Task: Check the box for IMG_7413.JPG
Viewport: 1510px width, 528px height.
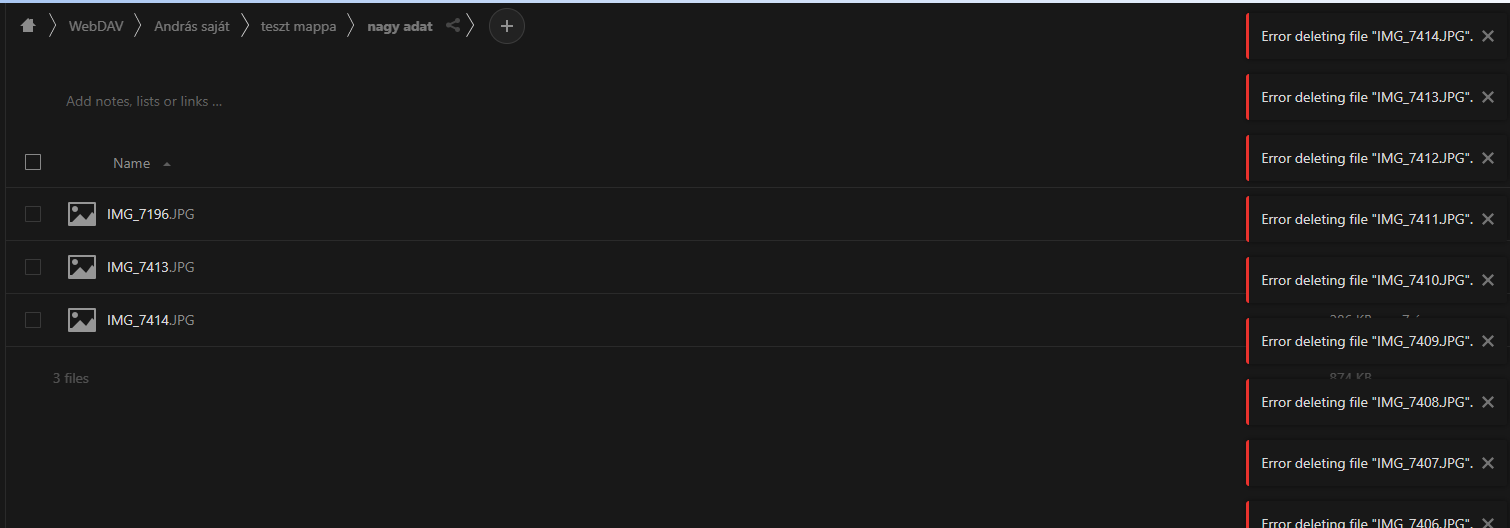Action: point(33,267)
